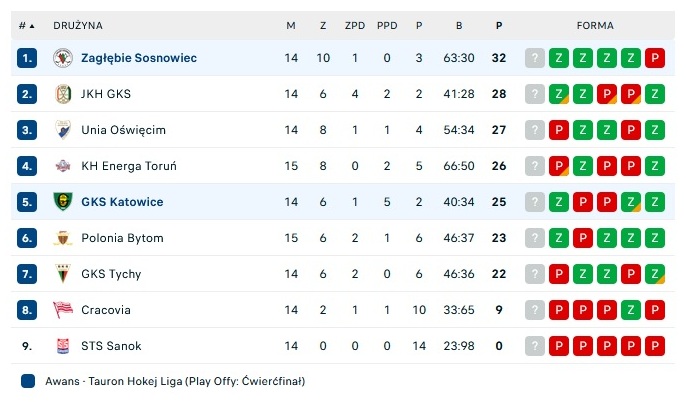Sort by the DRUŻYNA column header
Image resolution: width=686 pixels, height=402 pixels.
(x=77, y=25)
